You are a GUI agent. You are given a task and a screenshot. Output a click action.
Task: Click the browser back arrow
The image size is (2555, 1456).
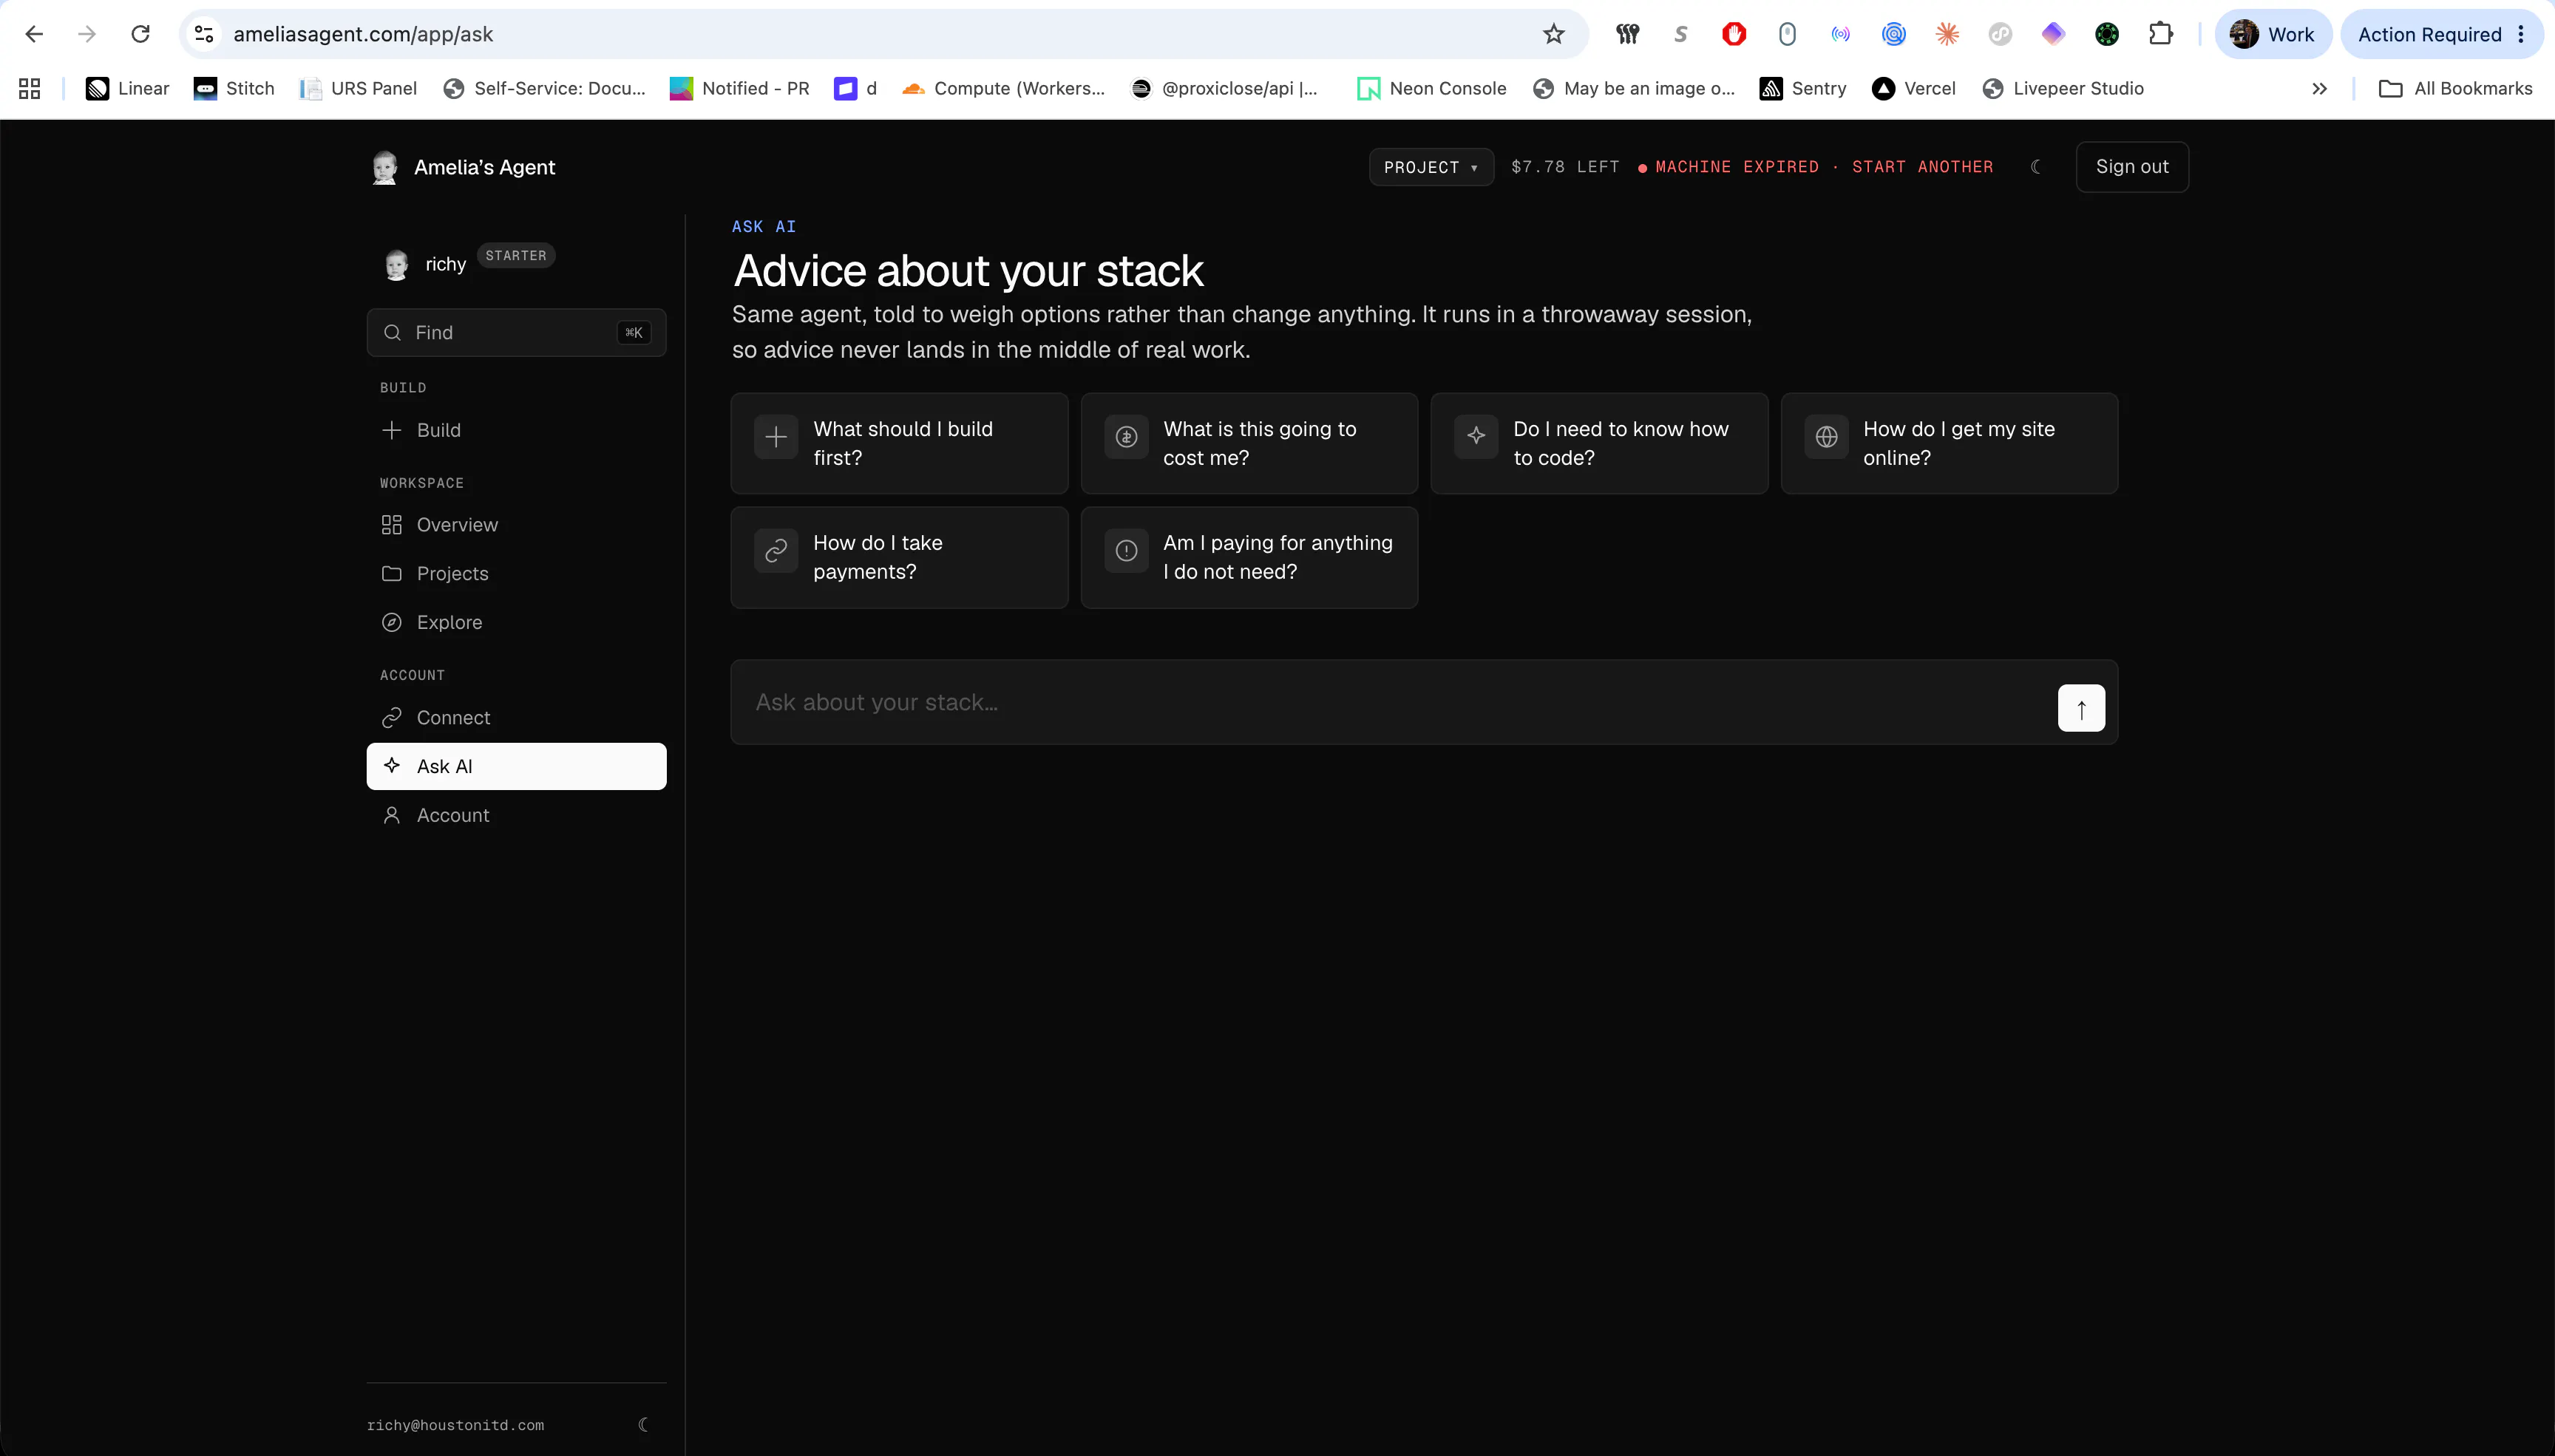(x=34, y=34)
